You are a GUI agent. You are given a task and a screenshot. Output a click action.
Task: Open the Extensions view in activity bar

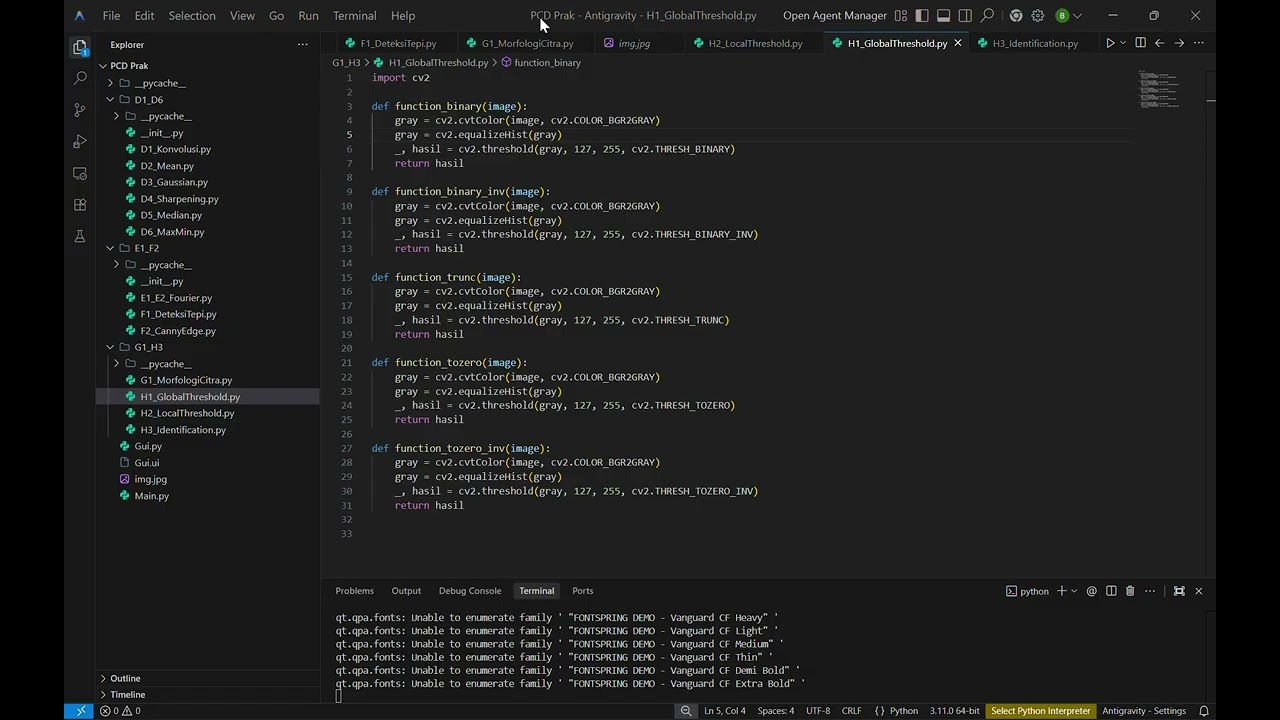tap(80, 205)
